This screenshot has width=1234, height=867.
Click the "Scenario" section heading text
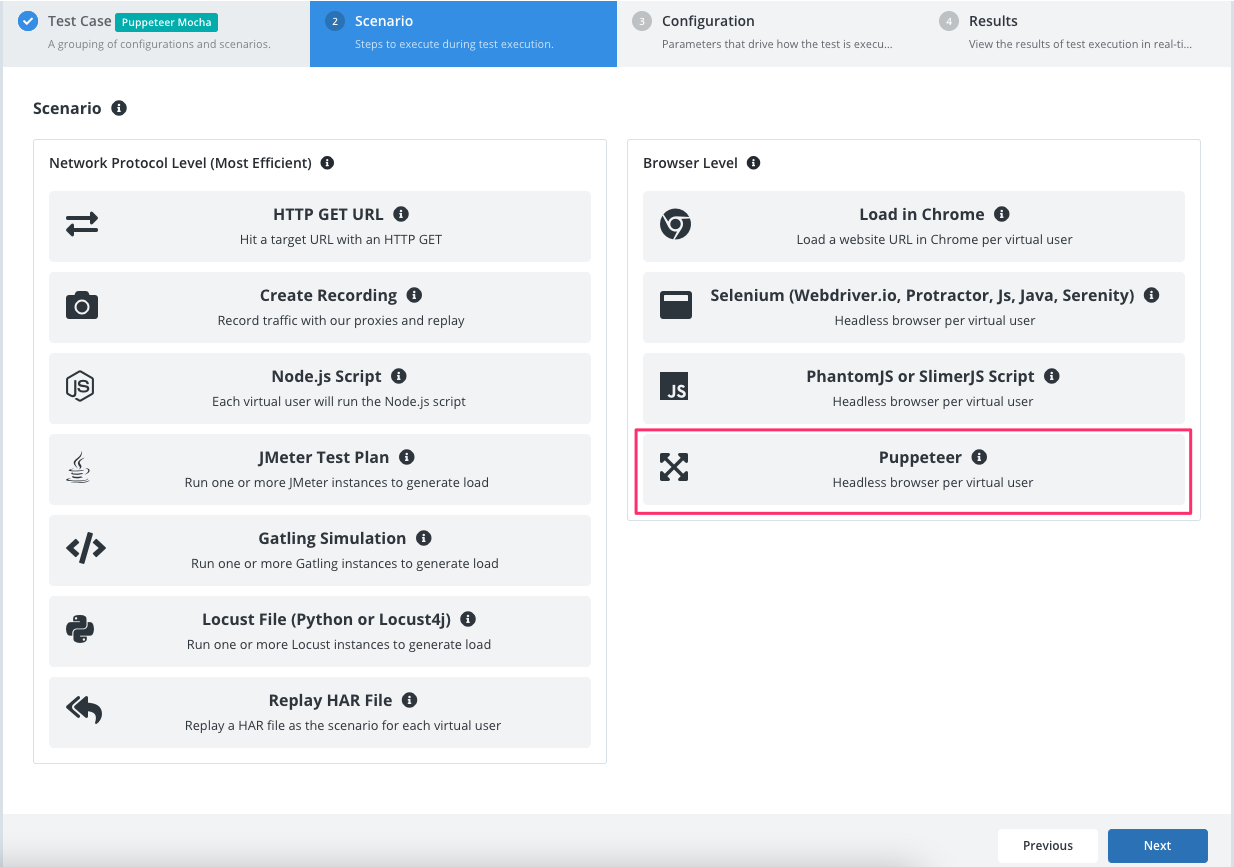67,108
